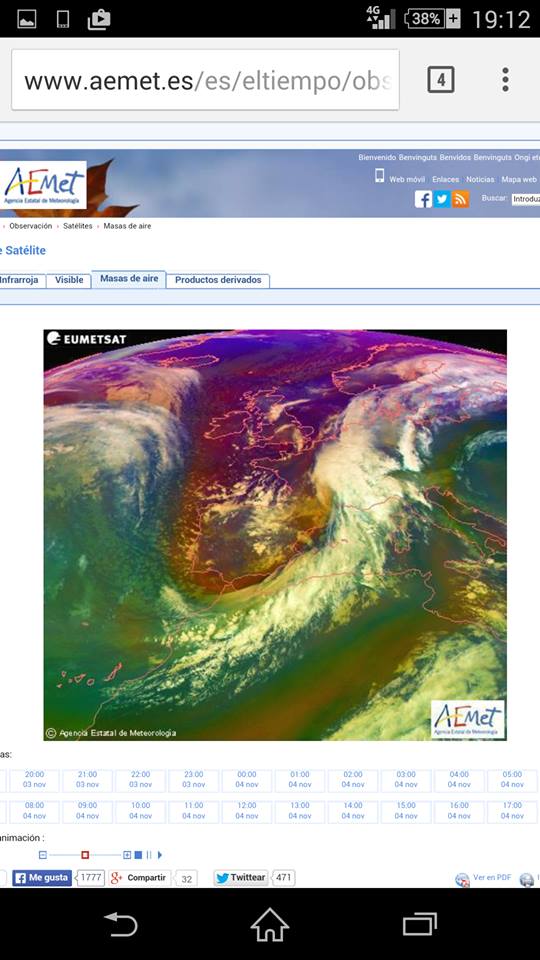The height and width of the screenshot is (960, 540).
Task: Tap the Android back arrow
Action: [x=121, y=924]
